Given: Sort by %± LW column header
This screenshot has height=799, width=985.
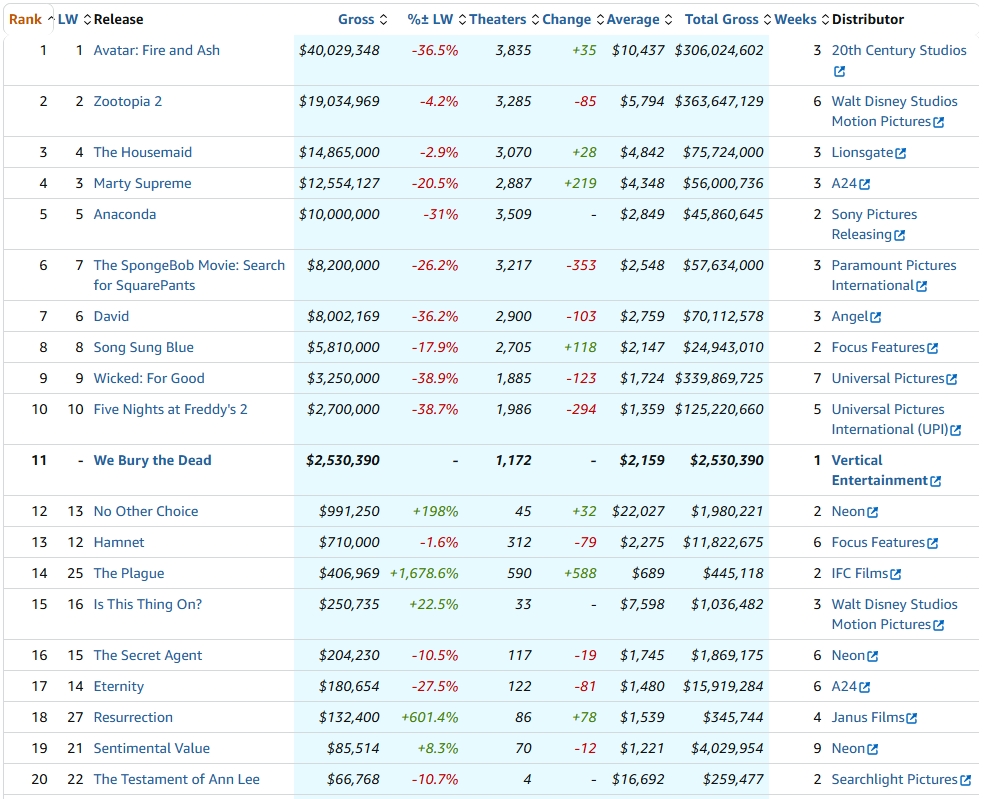Looking at the screenshot, I should (430, 19).
